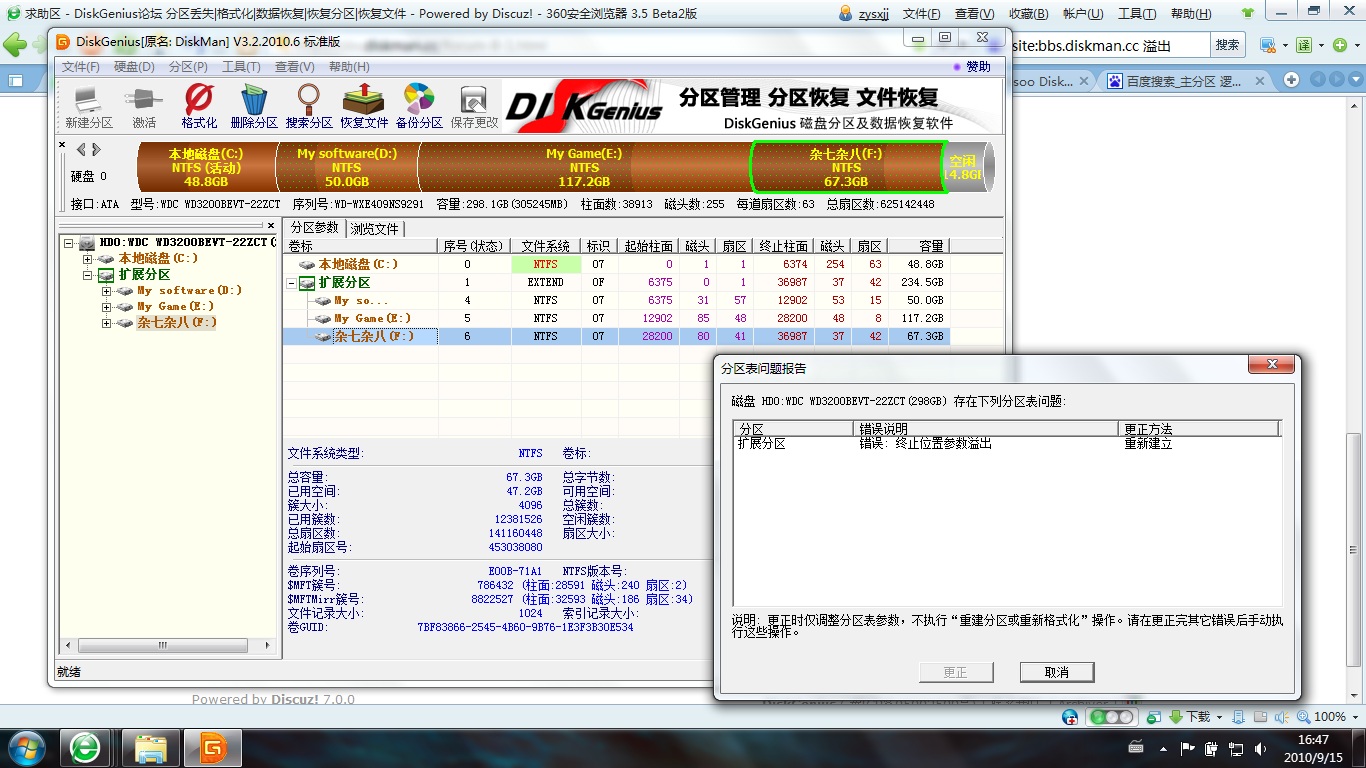
Task: Click the browser search field with site:bbs.diskman.cc
Action: (x=1108, y=45)
